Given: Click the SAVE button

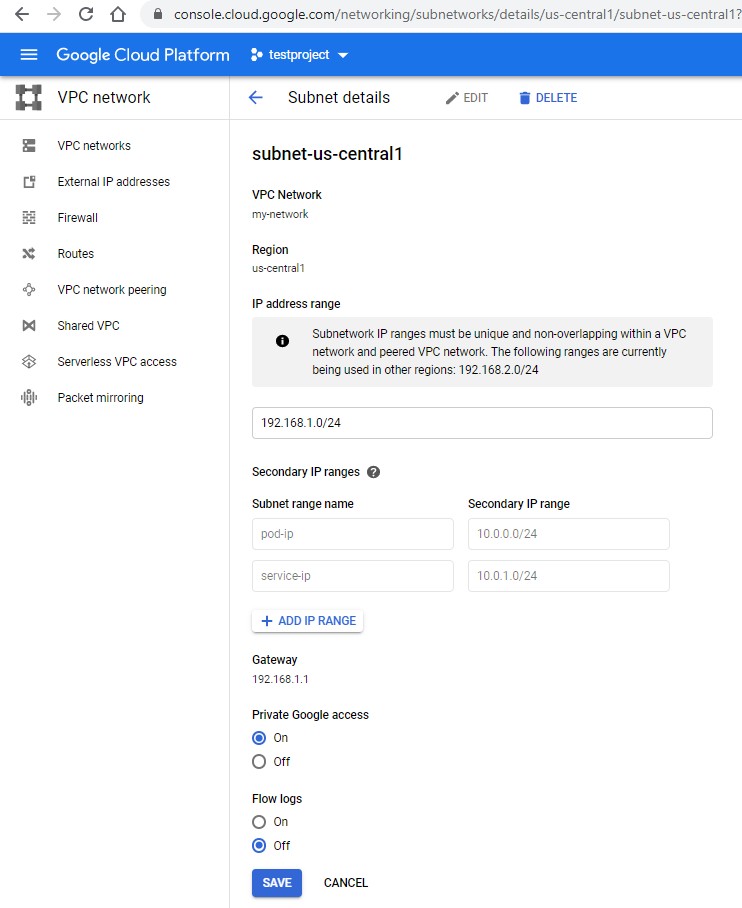Looking at the screenshot, I should click(277, 883).
